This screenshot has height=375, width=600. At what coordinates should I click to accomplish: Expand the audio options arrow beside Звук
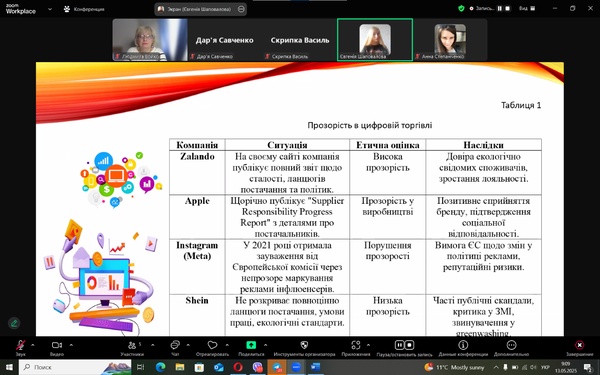click(x=33, y=345)
